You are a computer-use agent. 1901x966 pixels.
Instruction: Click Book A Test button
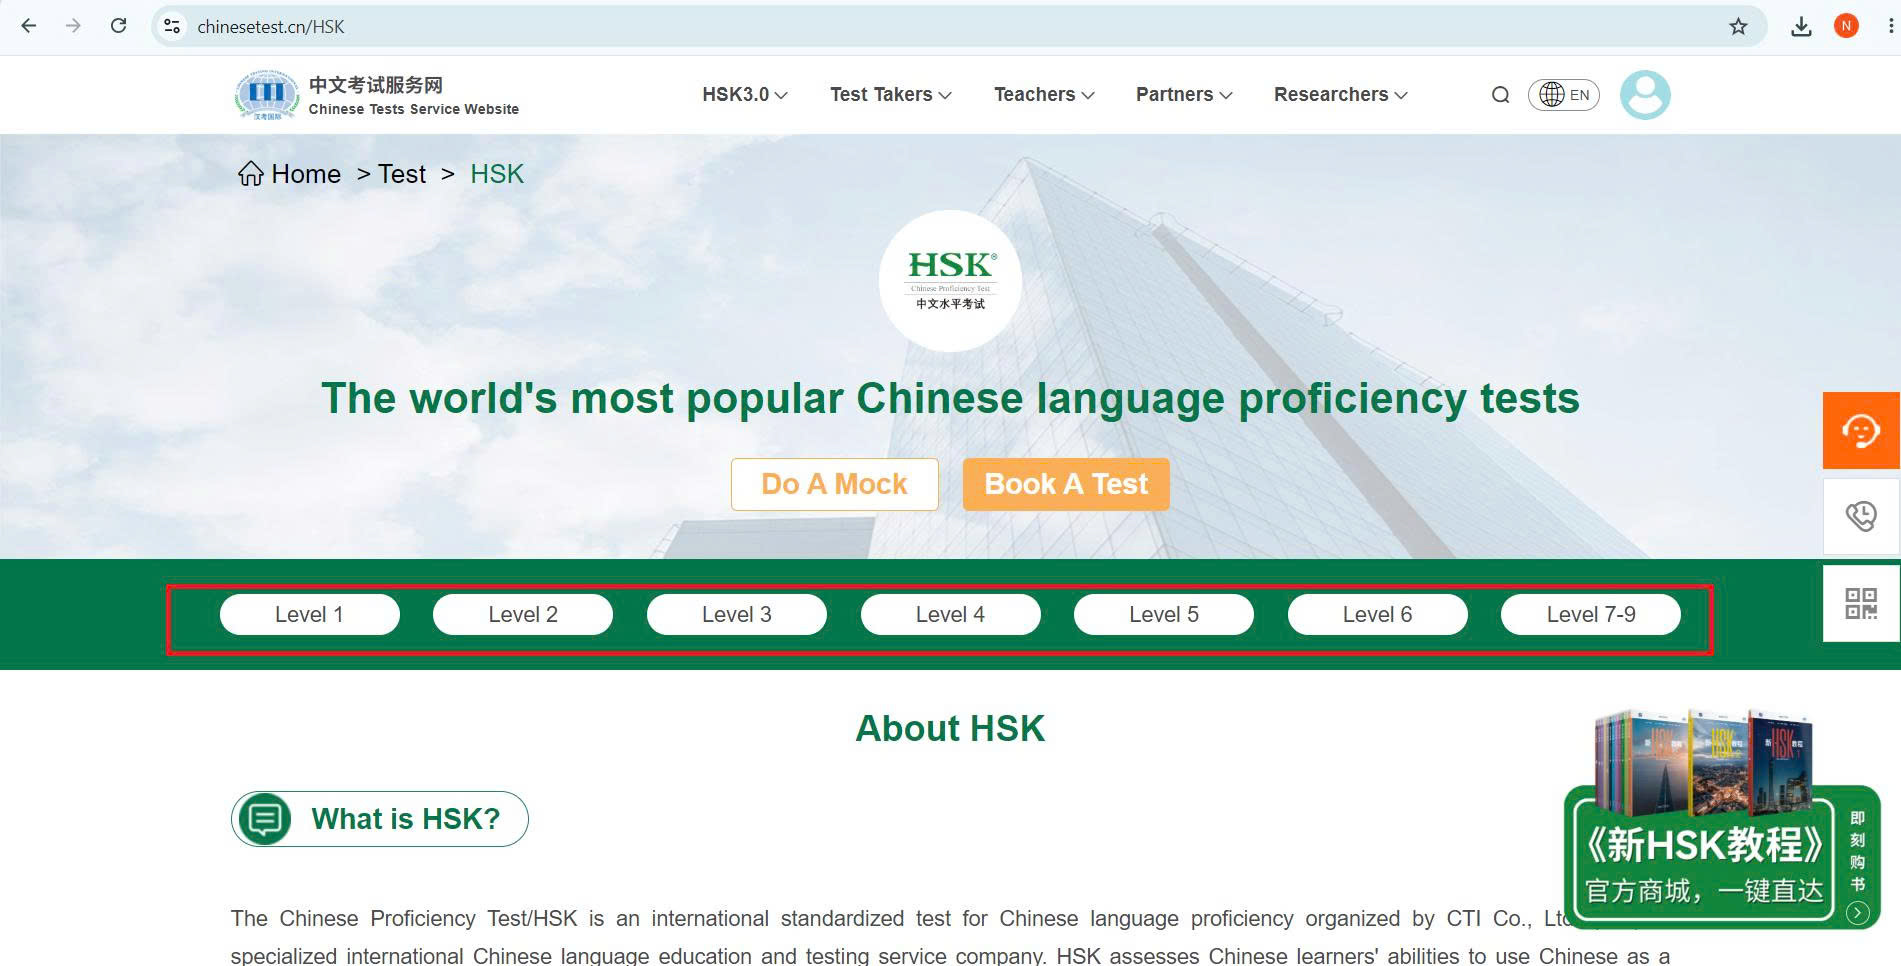tap(1066, 484)
